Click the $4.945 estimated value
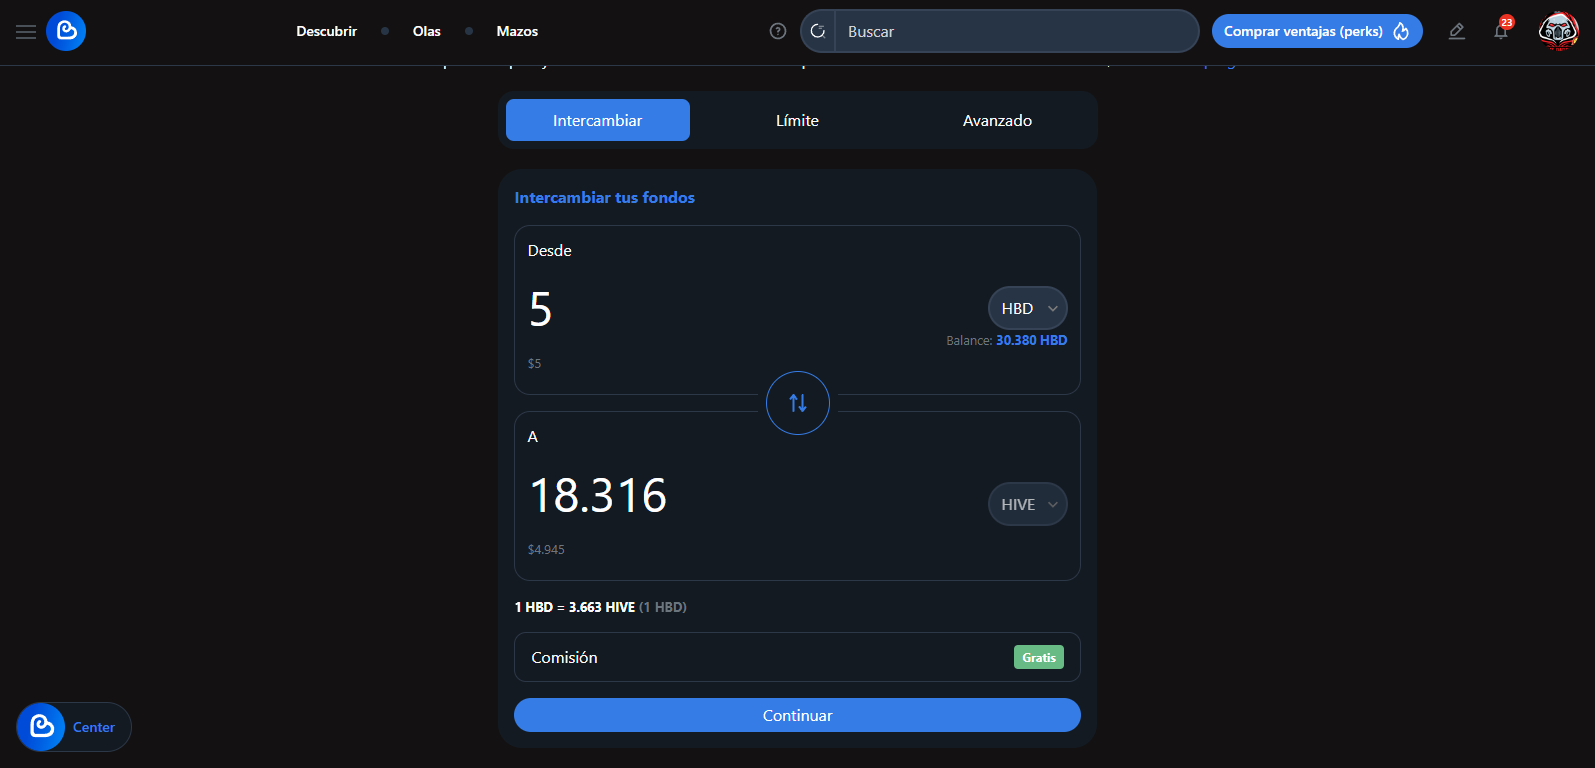This screenshot has height=768, width=1595. (546, 550)
